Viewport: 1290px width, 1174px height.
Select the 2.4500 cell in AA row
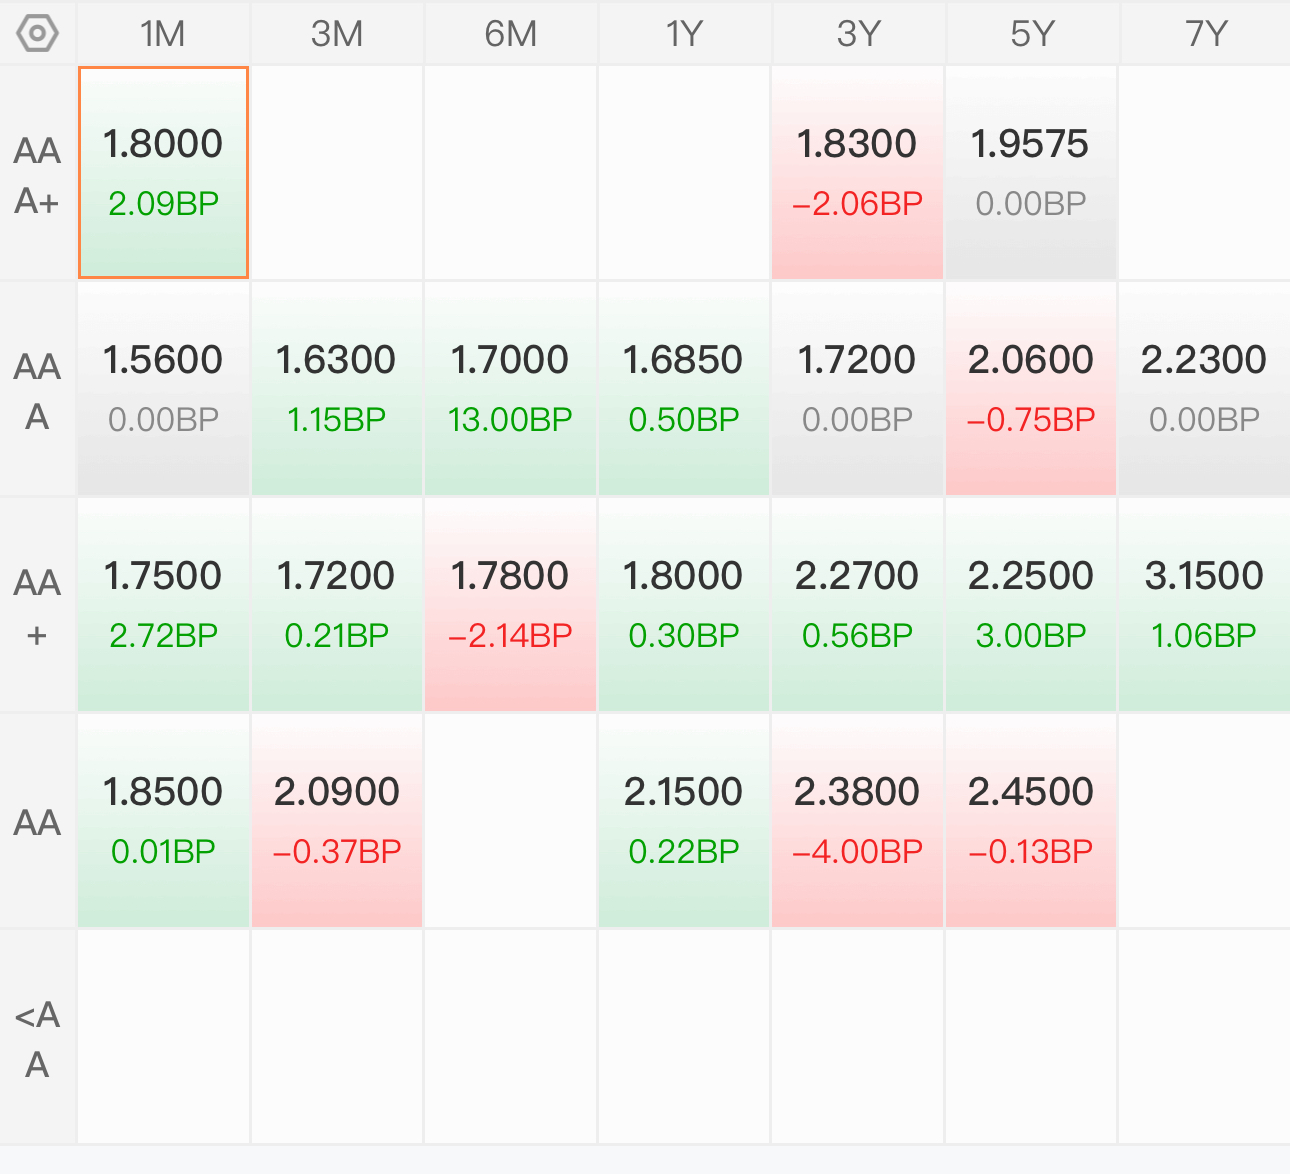click(x=1030, y=820)
